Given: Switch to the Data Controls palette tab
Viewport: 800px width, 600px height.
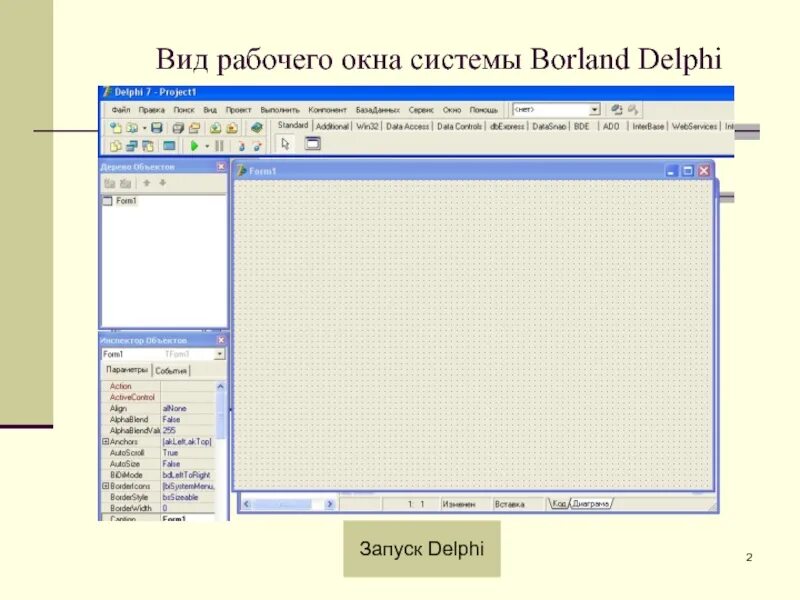Looking at the screenshot, I should 459,126.
